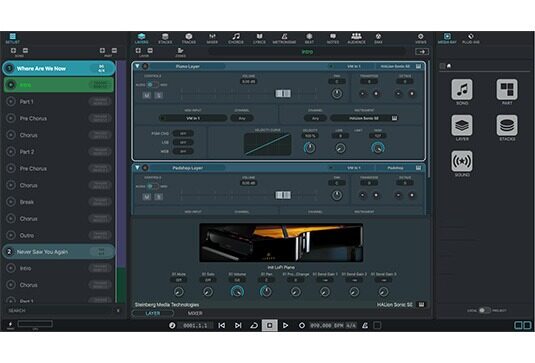Toggle Audio/MIDI control switch in Padshop Layer
This screenshot has height=363, width=535.
coord(152,186)
